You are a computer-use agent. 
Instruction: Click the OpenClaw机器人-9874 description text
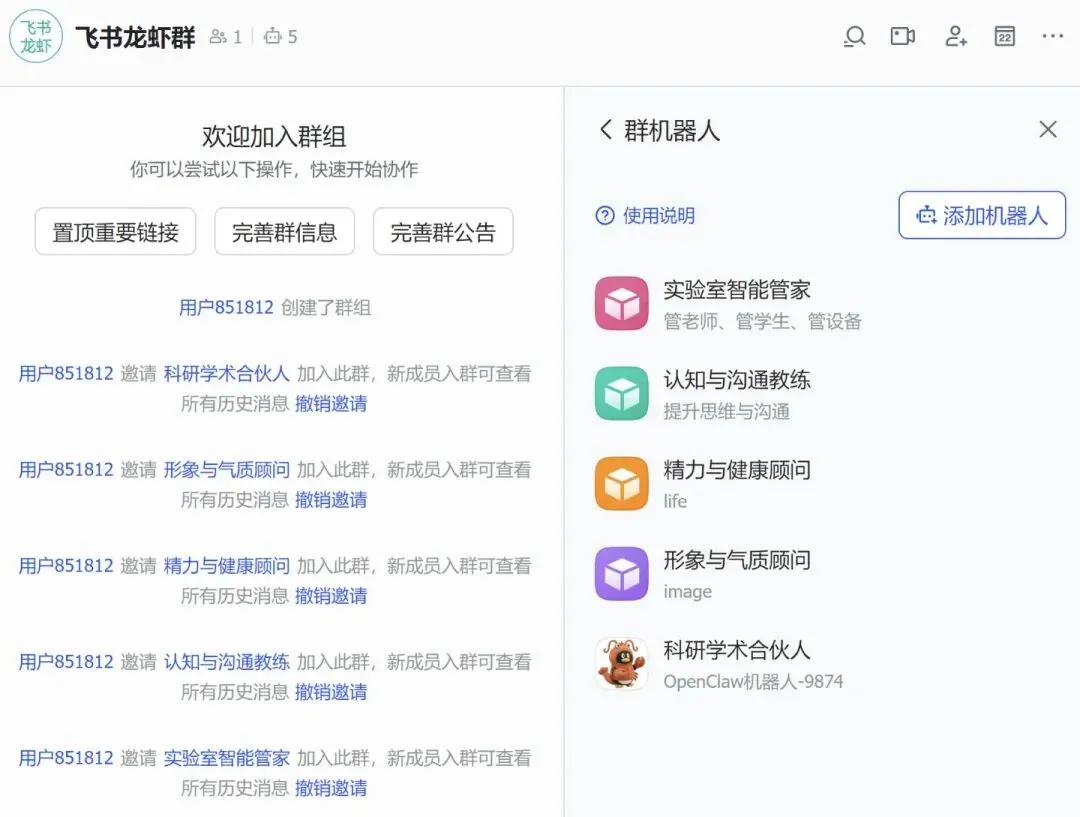coord(753,681)
